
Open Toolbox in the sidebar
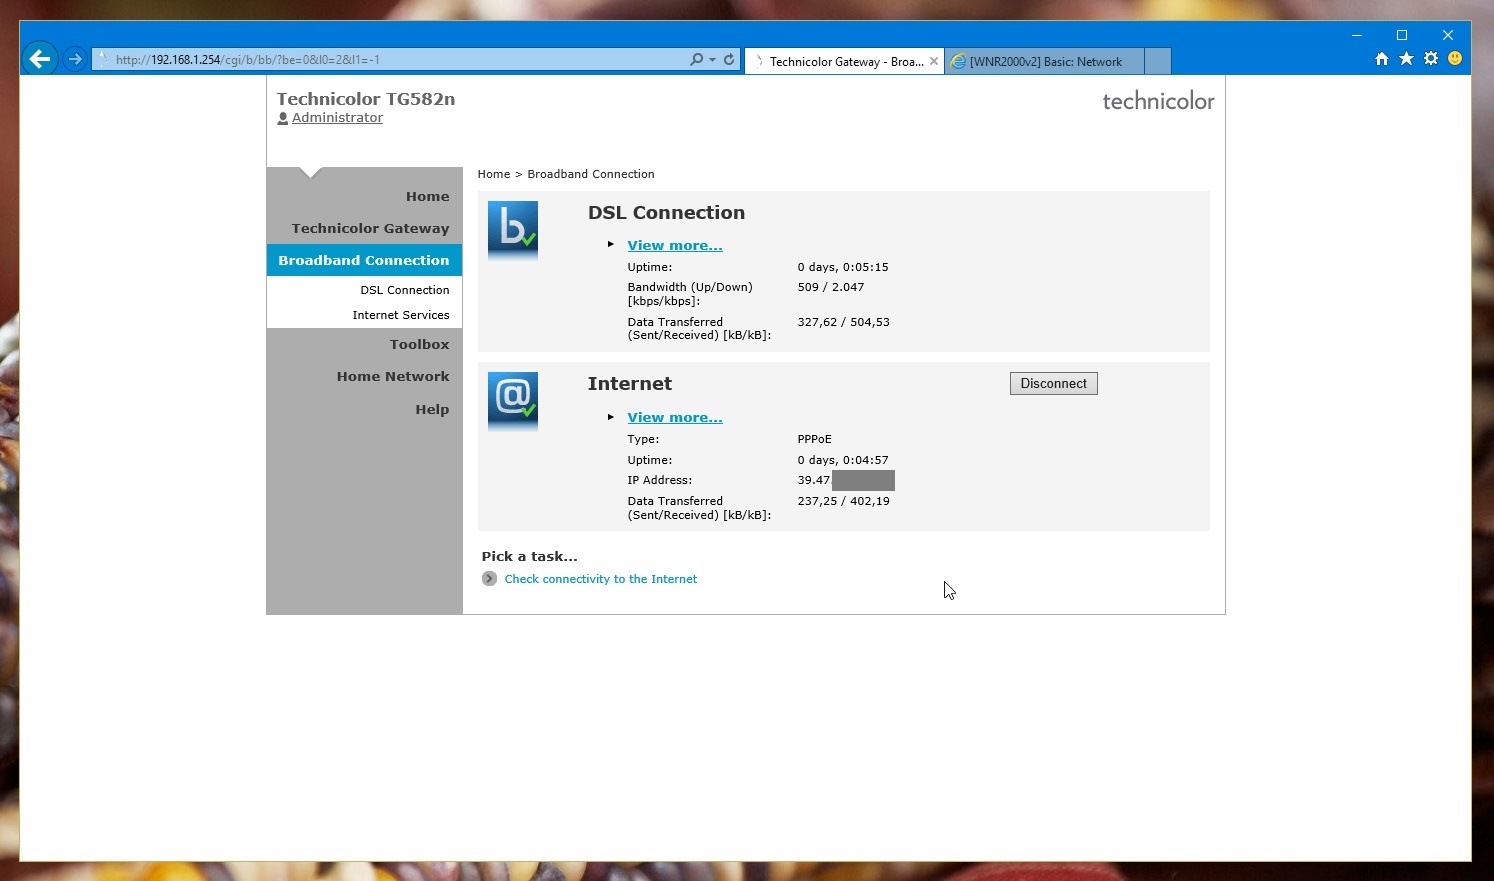[419, 344]
